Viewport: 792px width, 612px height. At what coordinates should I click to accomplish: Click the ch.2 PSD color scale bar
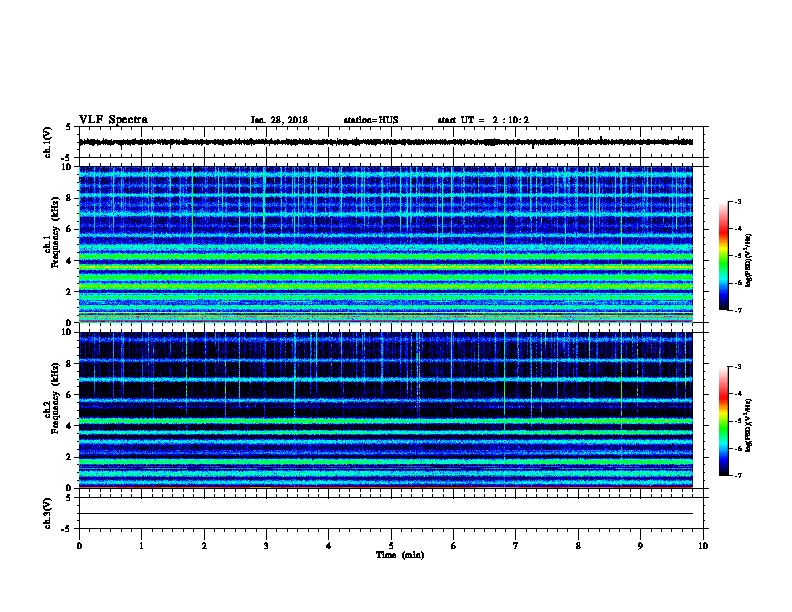(x=724, y=421)
